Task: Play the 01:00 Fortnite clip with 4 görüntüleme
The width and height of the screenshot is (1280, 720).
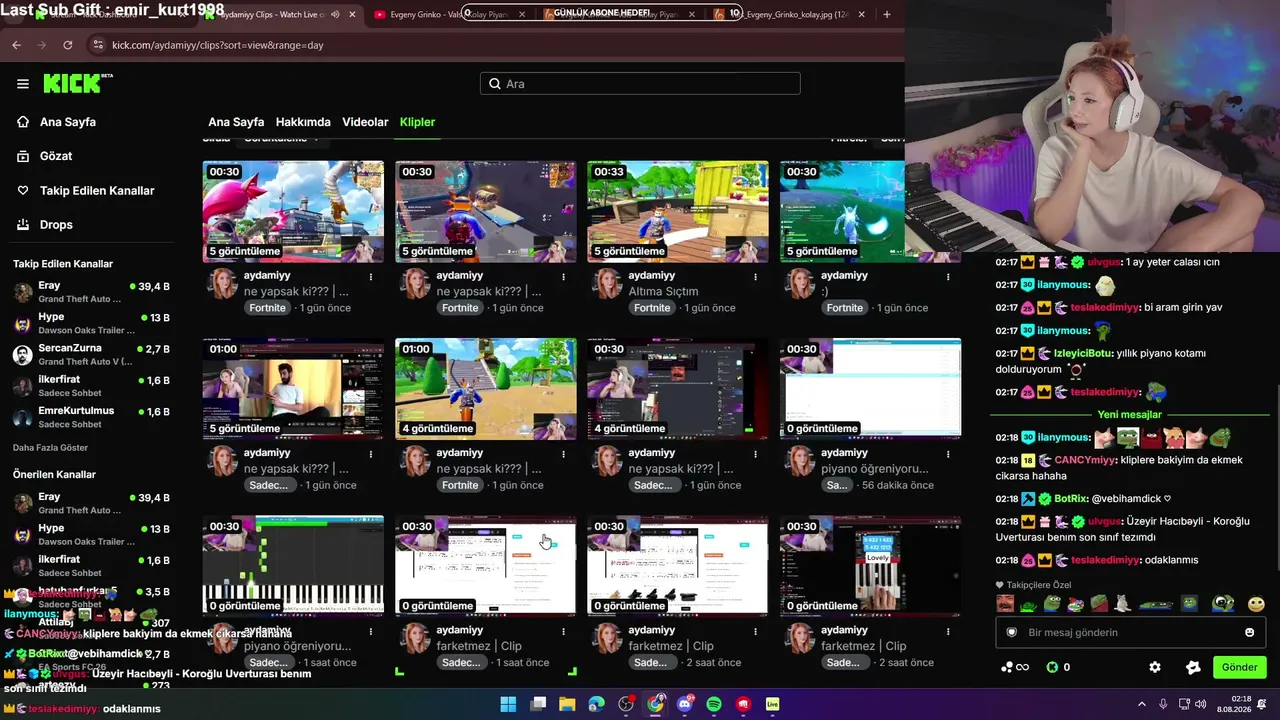Action: click(485, 389)
